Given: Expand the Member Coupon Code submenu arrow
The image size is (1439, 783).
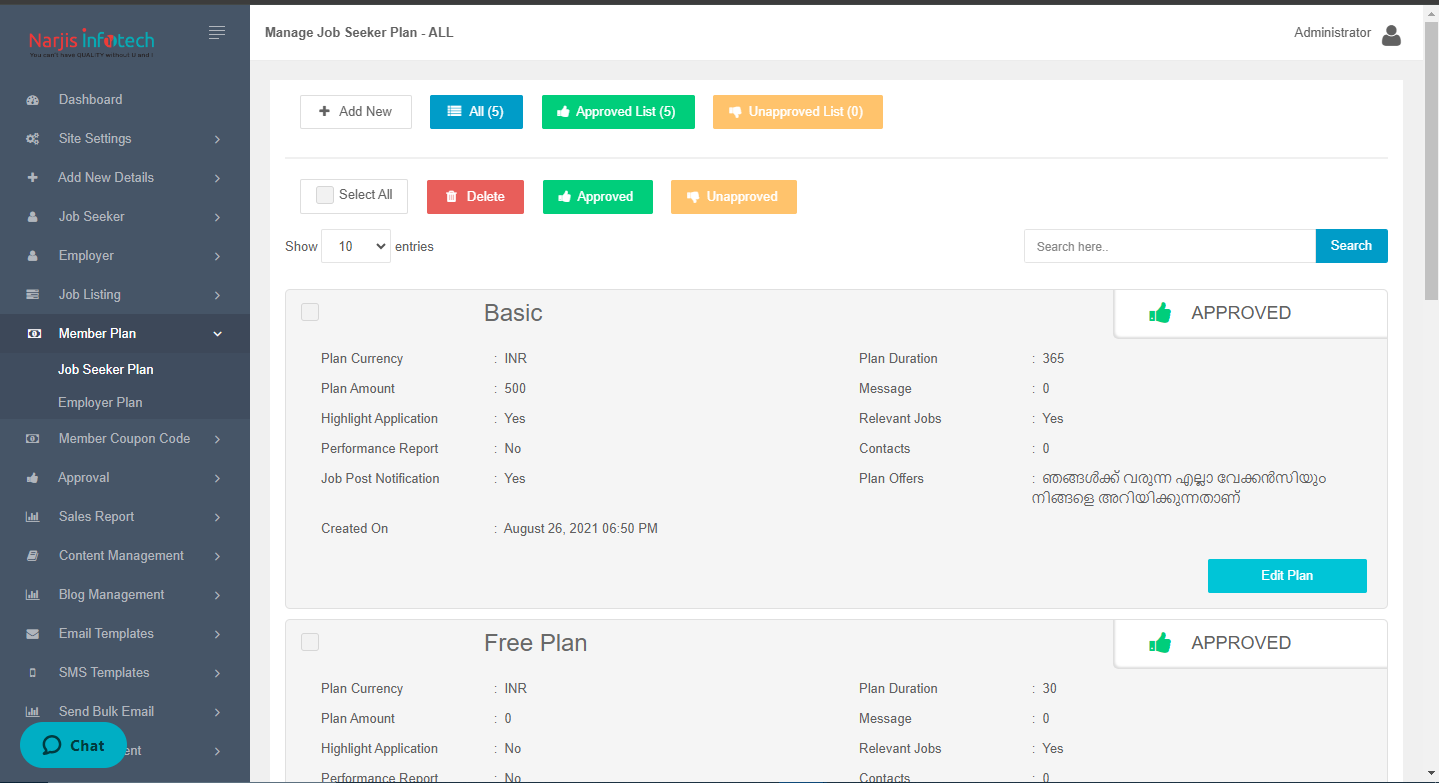Looking at the screenshot, I should click(217, 439).
